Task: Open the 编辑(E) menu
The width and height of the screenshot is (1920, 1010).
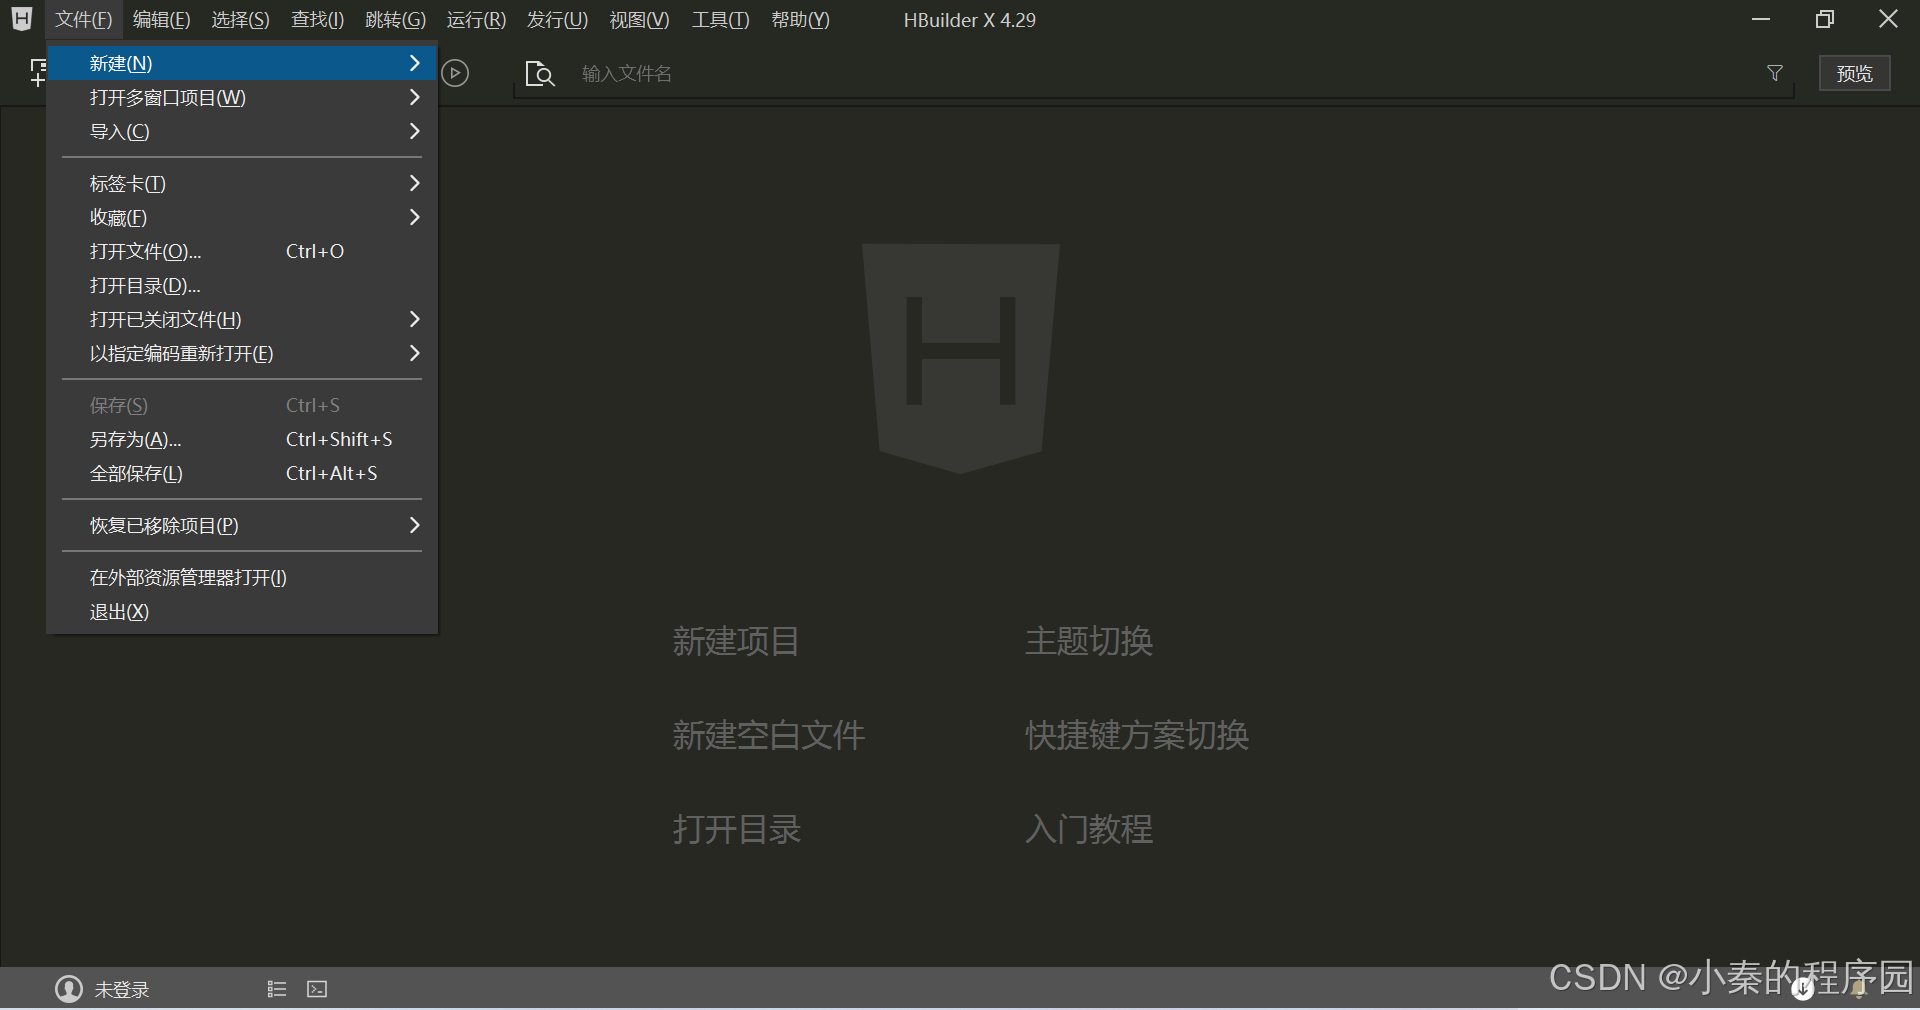Action: pos(161,20)
